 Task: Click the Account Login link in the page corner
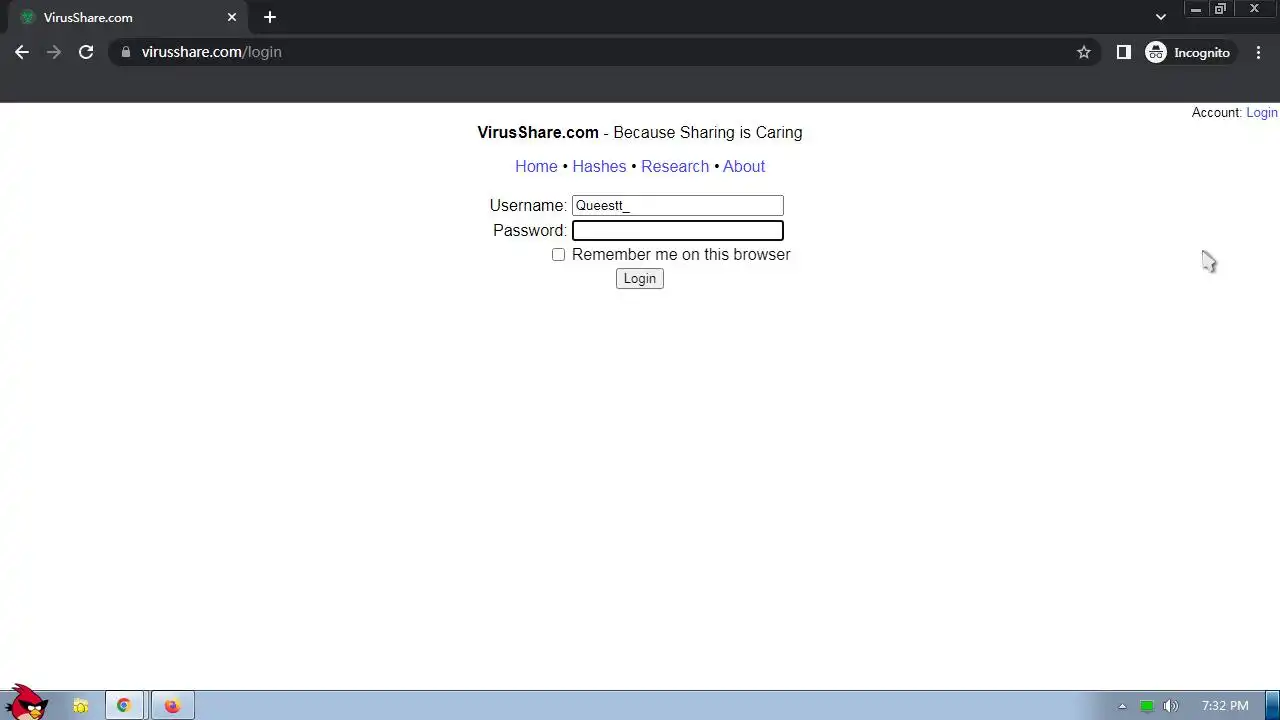pyautogui.click(x=1262, y=112)
